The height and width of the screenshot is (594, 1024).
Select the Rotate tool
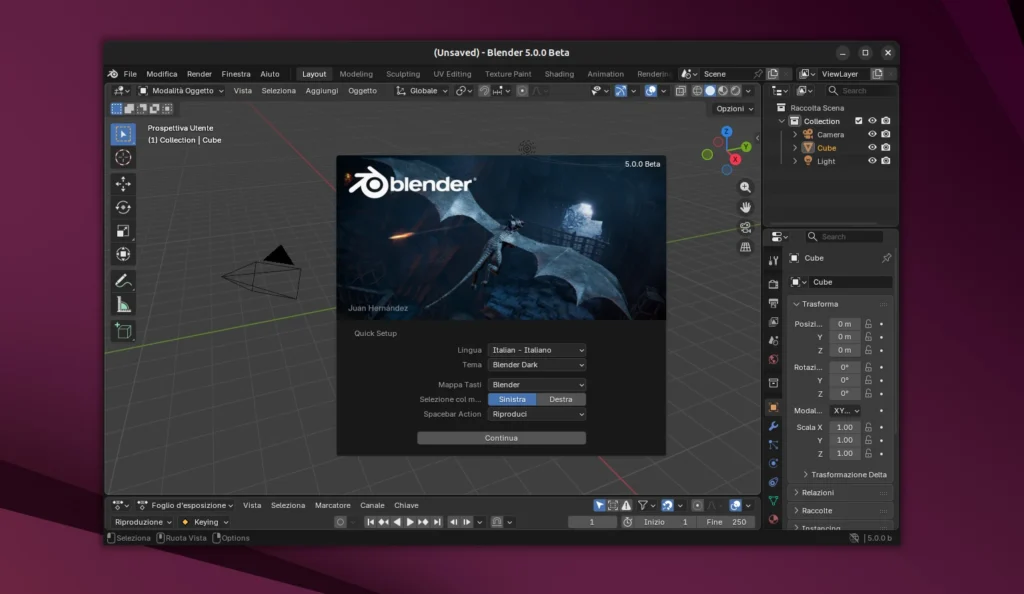click(x=123, y=207)
